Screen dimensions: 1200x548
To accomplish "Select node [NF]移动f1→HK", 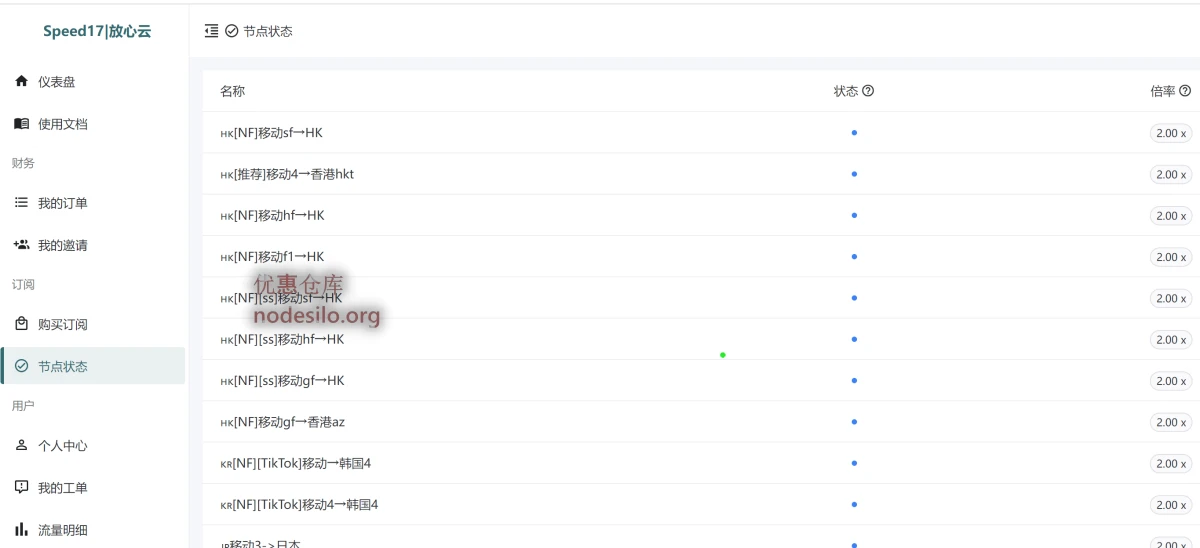I will click(x=272, y=257).
